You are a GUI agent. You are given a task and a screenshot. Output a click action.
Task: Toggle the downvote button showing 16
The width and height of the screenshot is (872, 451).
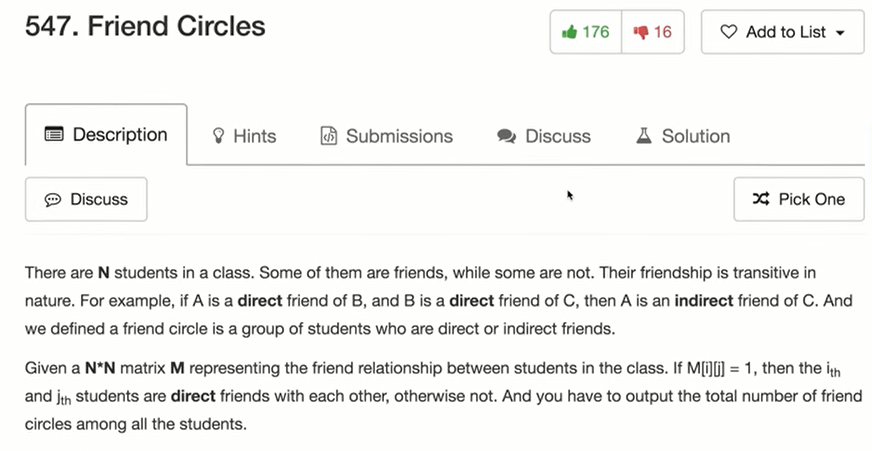point(652,32)
